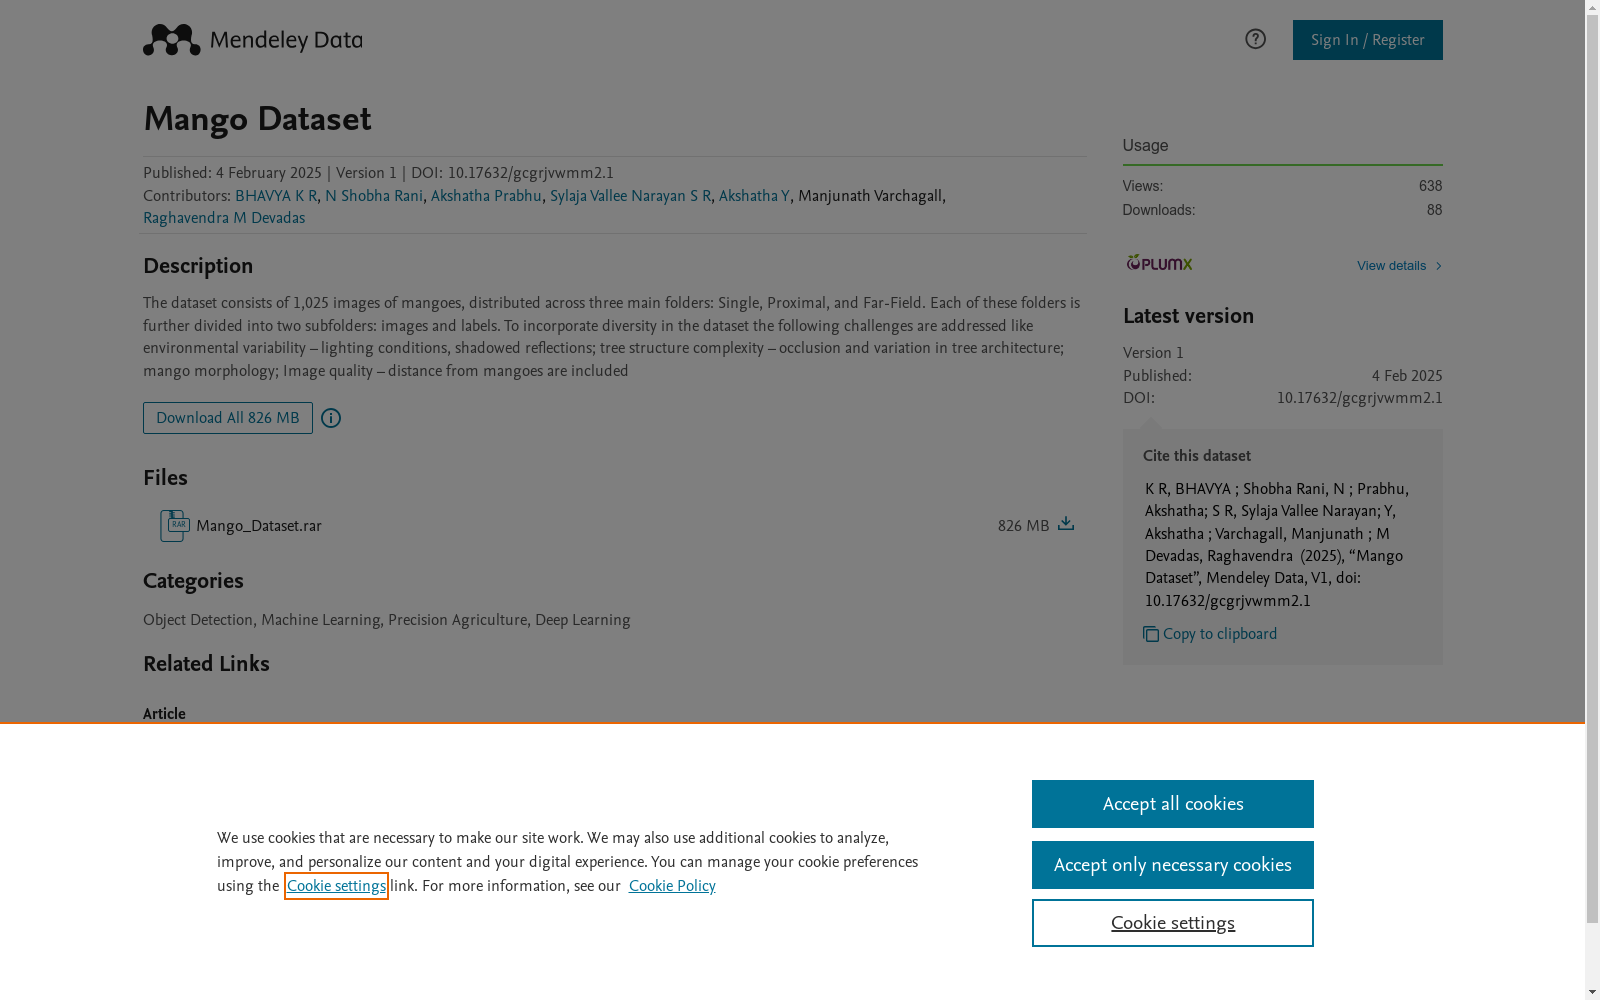Open contributor BHAVYA K R profile
This screenshot has height=1000, width=1600.
coord(276,196)
